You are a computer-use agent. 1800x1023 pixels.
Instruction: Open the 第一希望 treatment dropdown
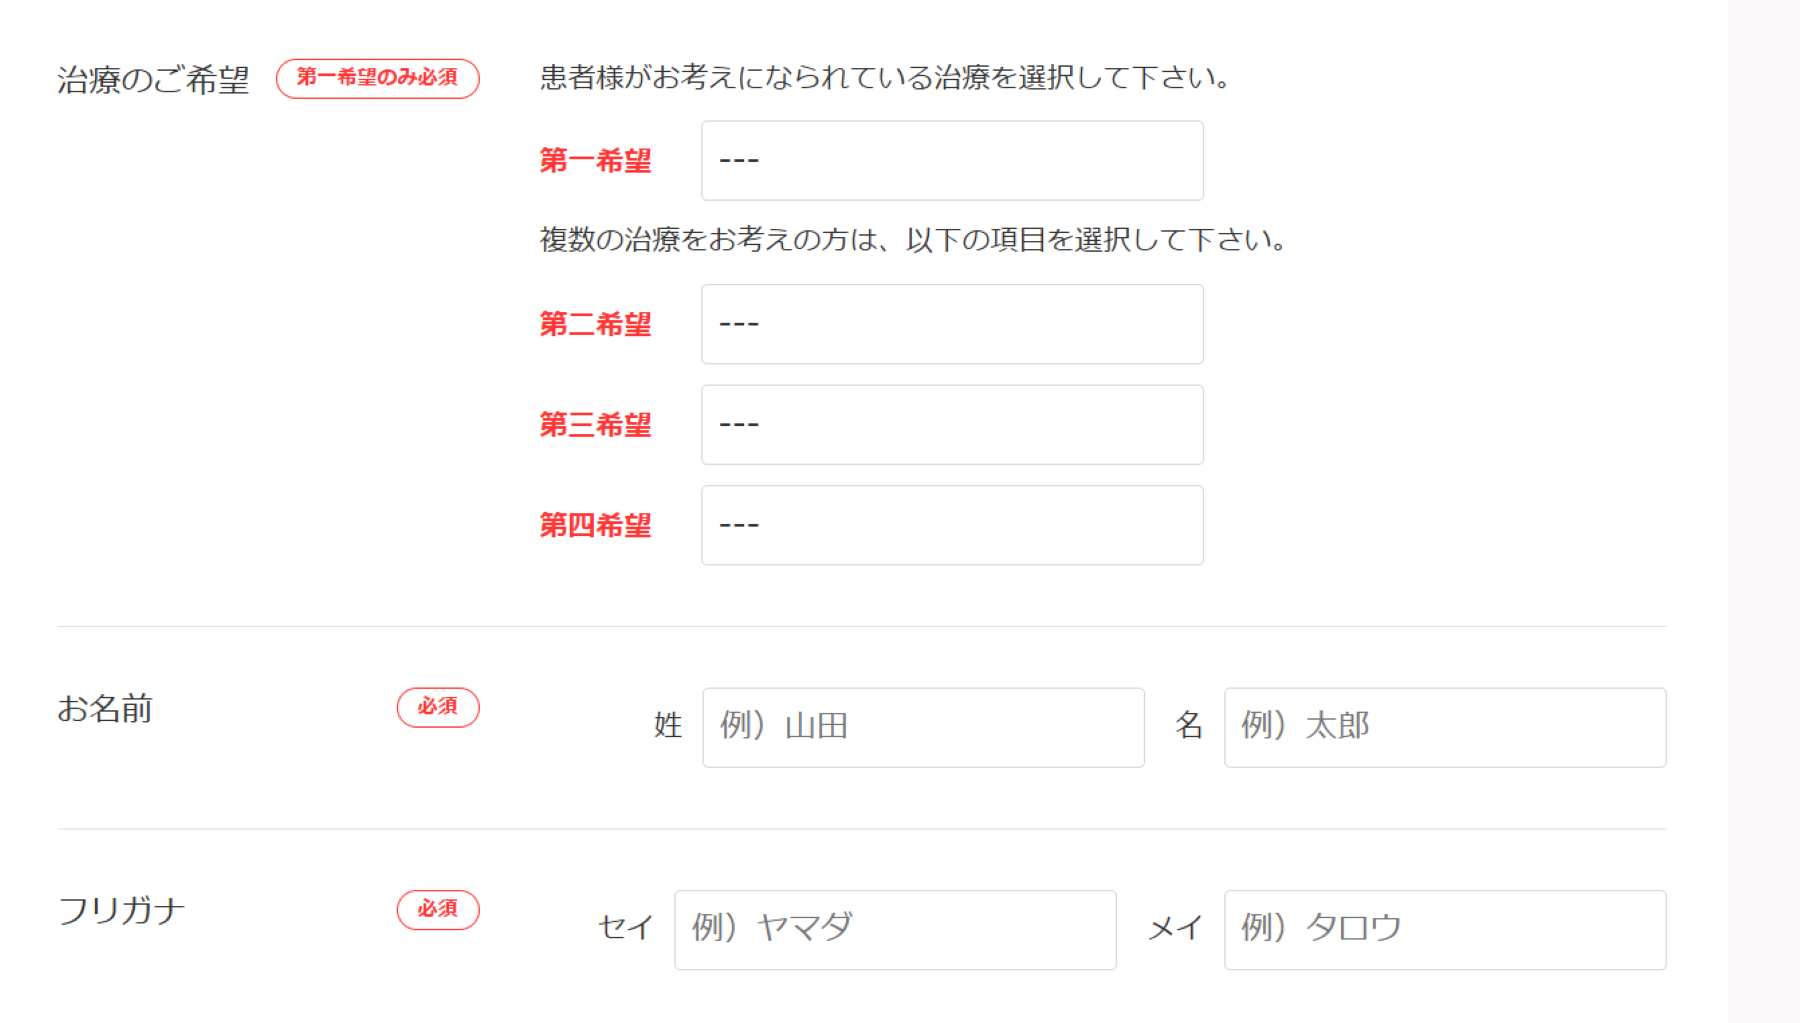951,161
